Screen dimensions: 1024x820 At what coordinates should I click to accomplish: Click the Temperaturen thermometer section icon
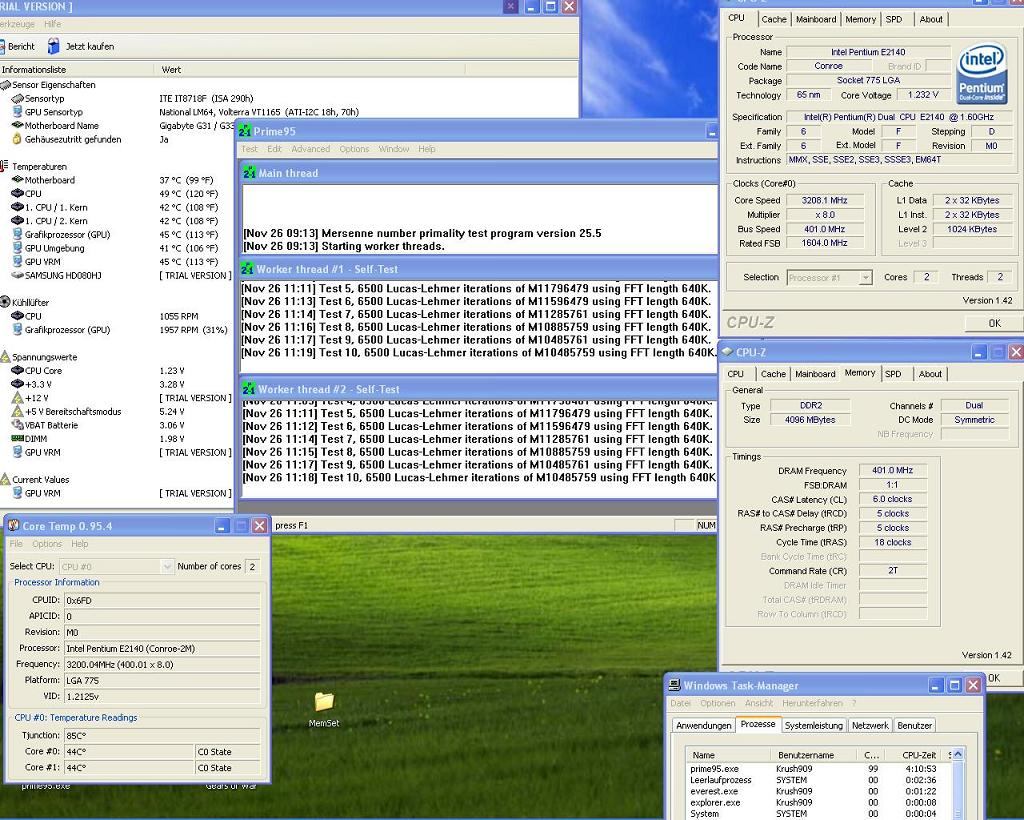click(x=4, y=166)
